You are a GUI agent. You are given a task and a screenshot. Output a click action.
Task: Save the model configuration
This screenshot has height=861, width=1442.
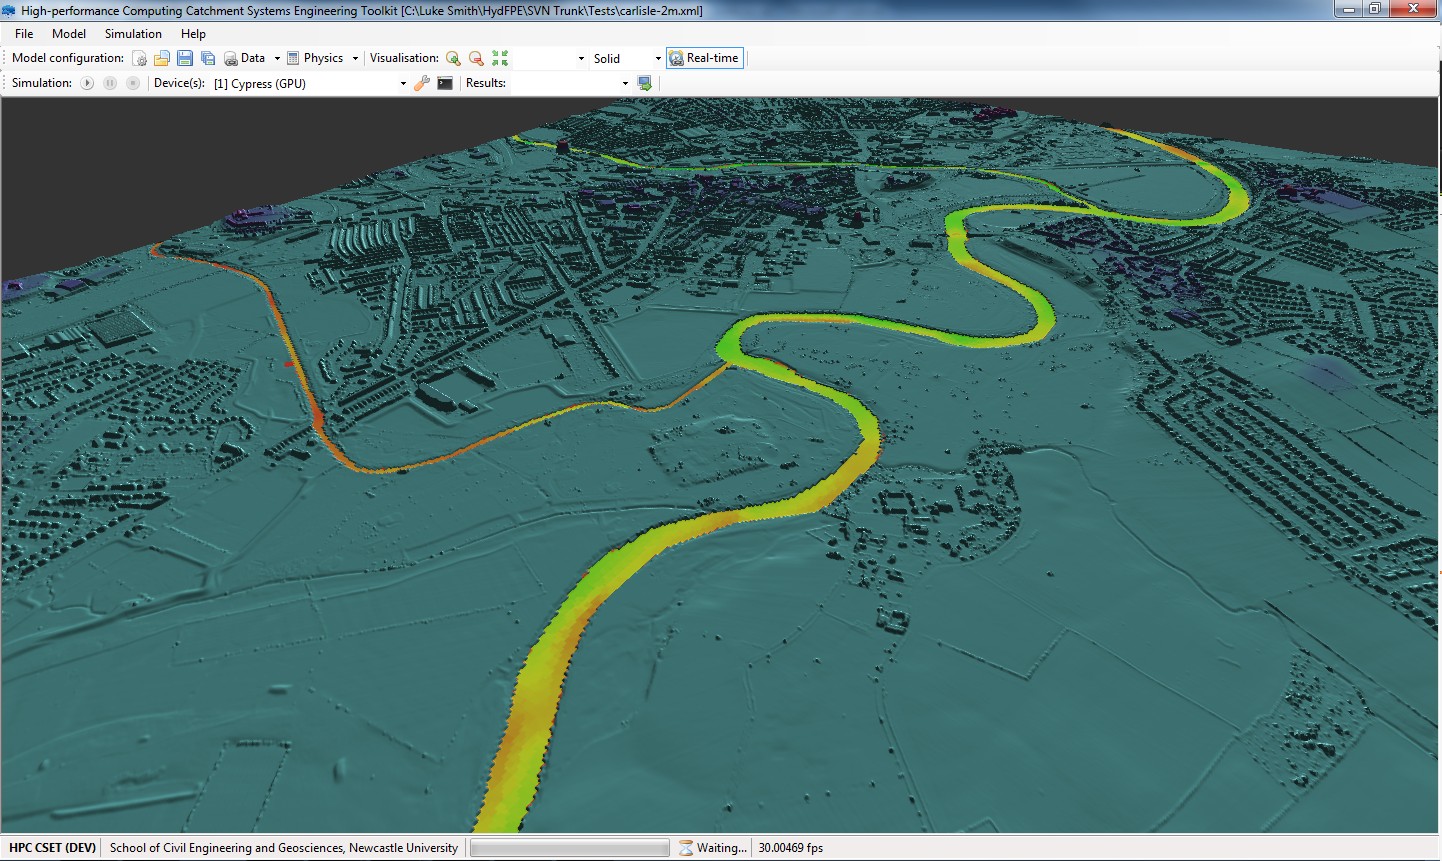tap(185, 59)
